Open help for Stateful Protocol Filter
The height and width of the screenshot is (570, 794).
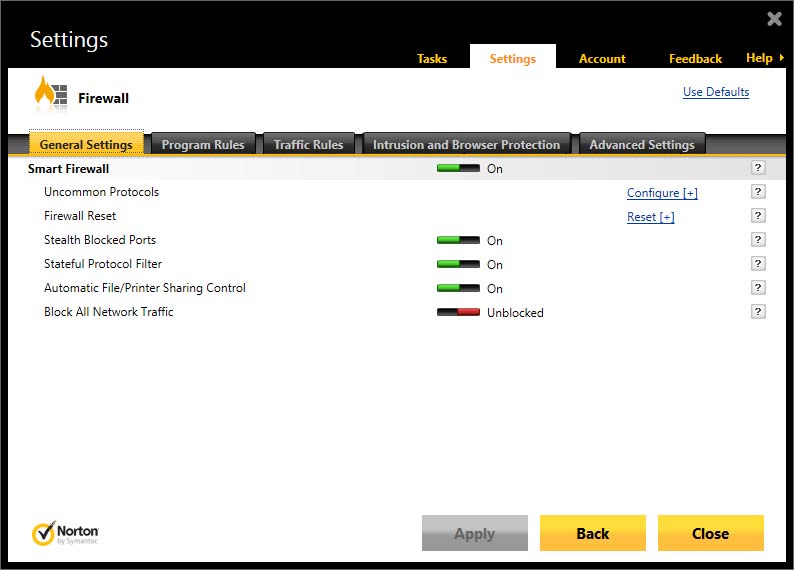758,264
